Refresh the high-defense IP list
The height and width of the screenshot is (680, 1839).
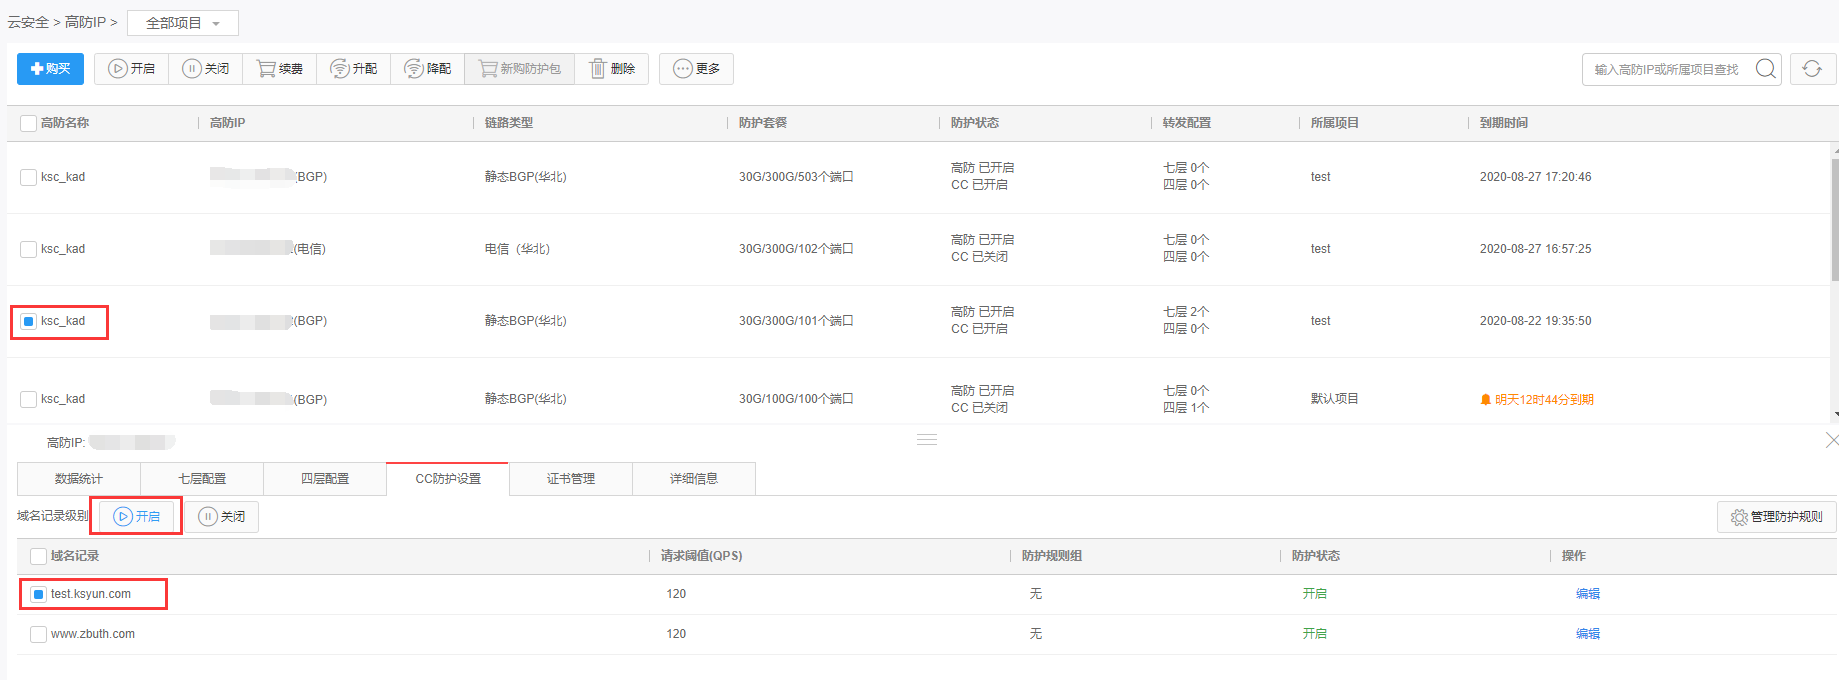click(x=1812, y=69)
